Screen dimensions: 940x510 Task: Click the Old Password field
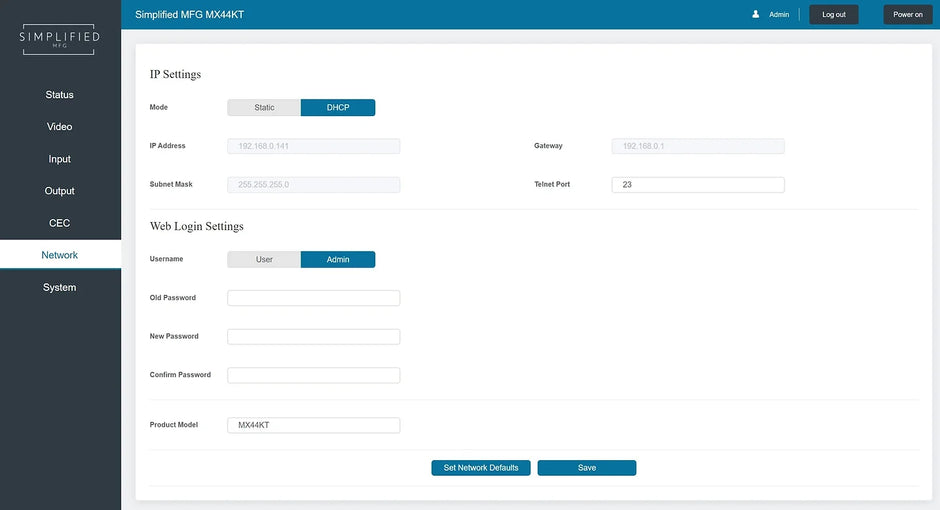(x=314, y=298)
